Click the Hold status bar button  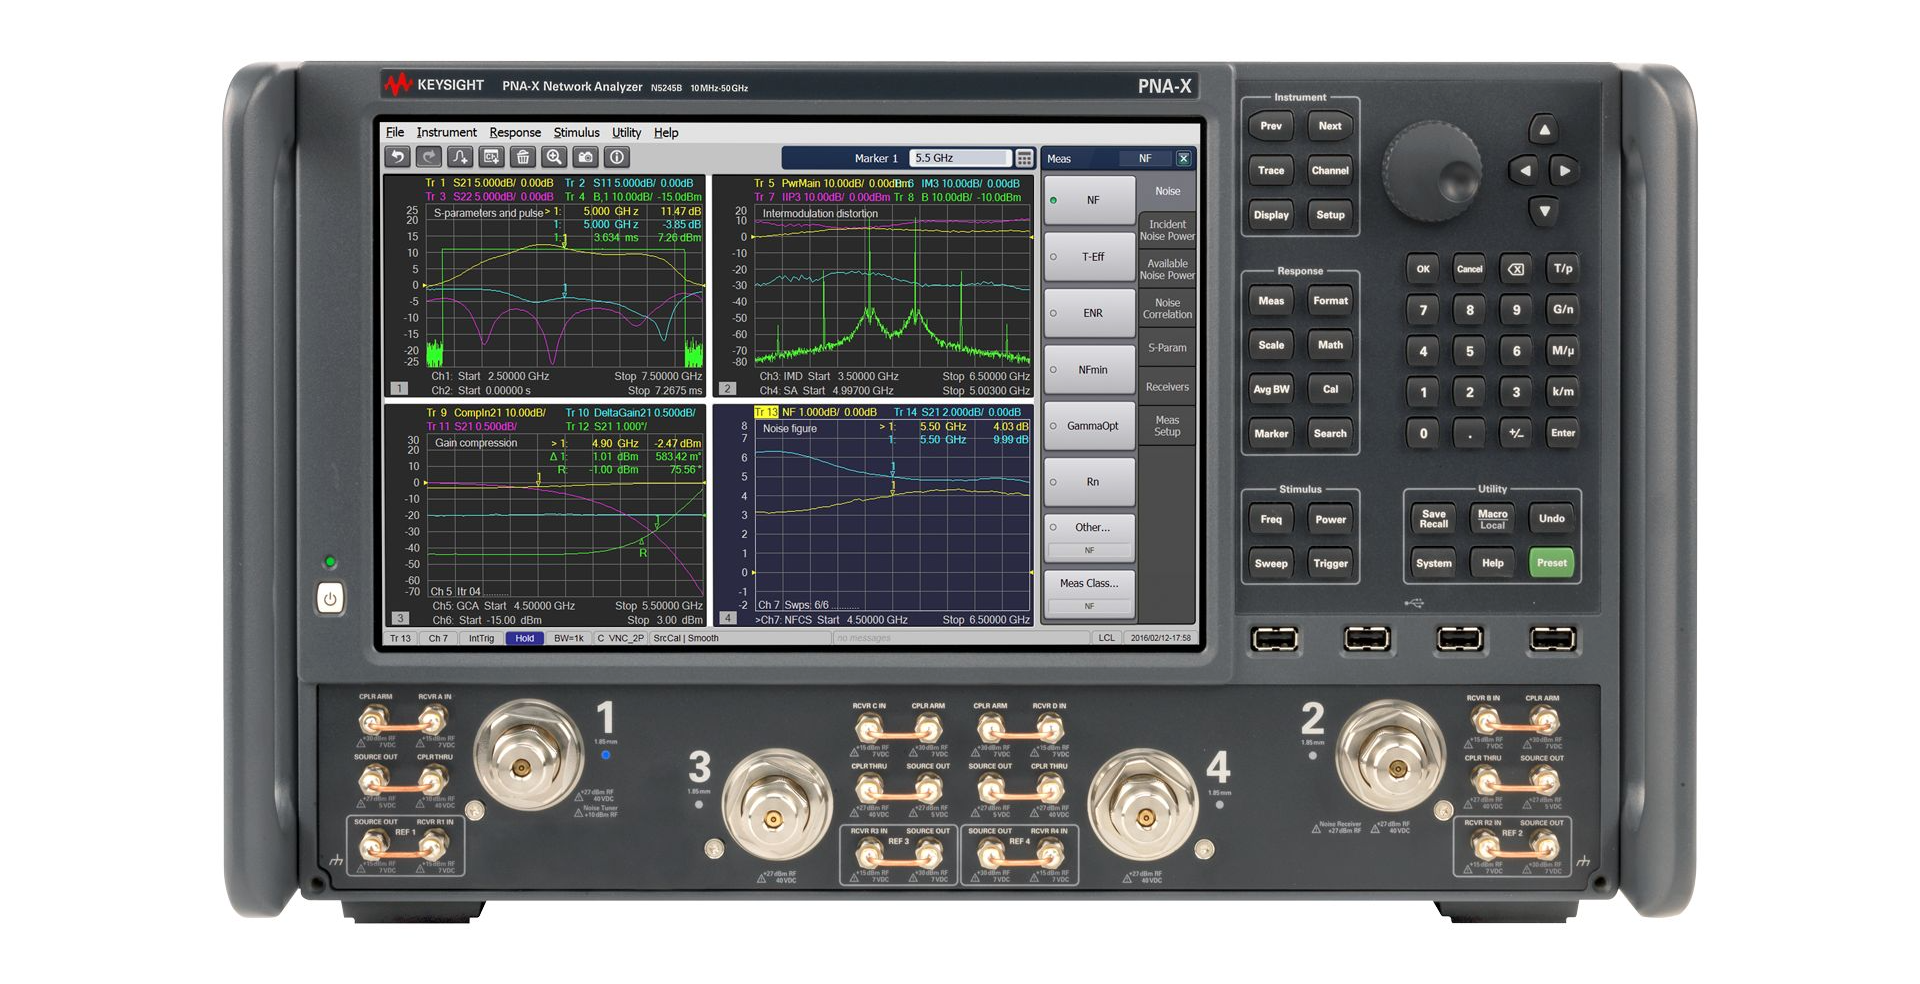[x=525, y=638]
